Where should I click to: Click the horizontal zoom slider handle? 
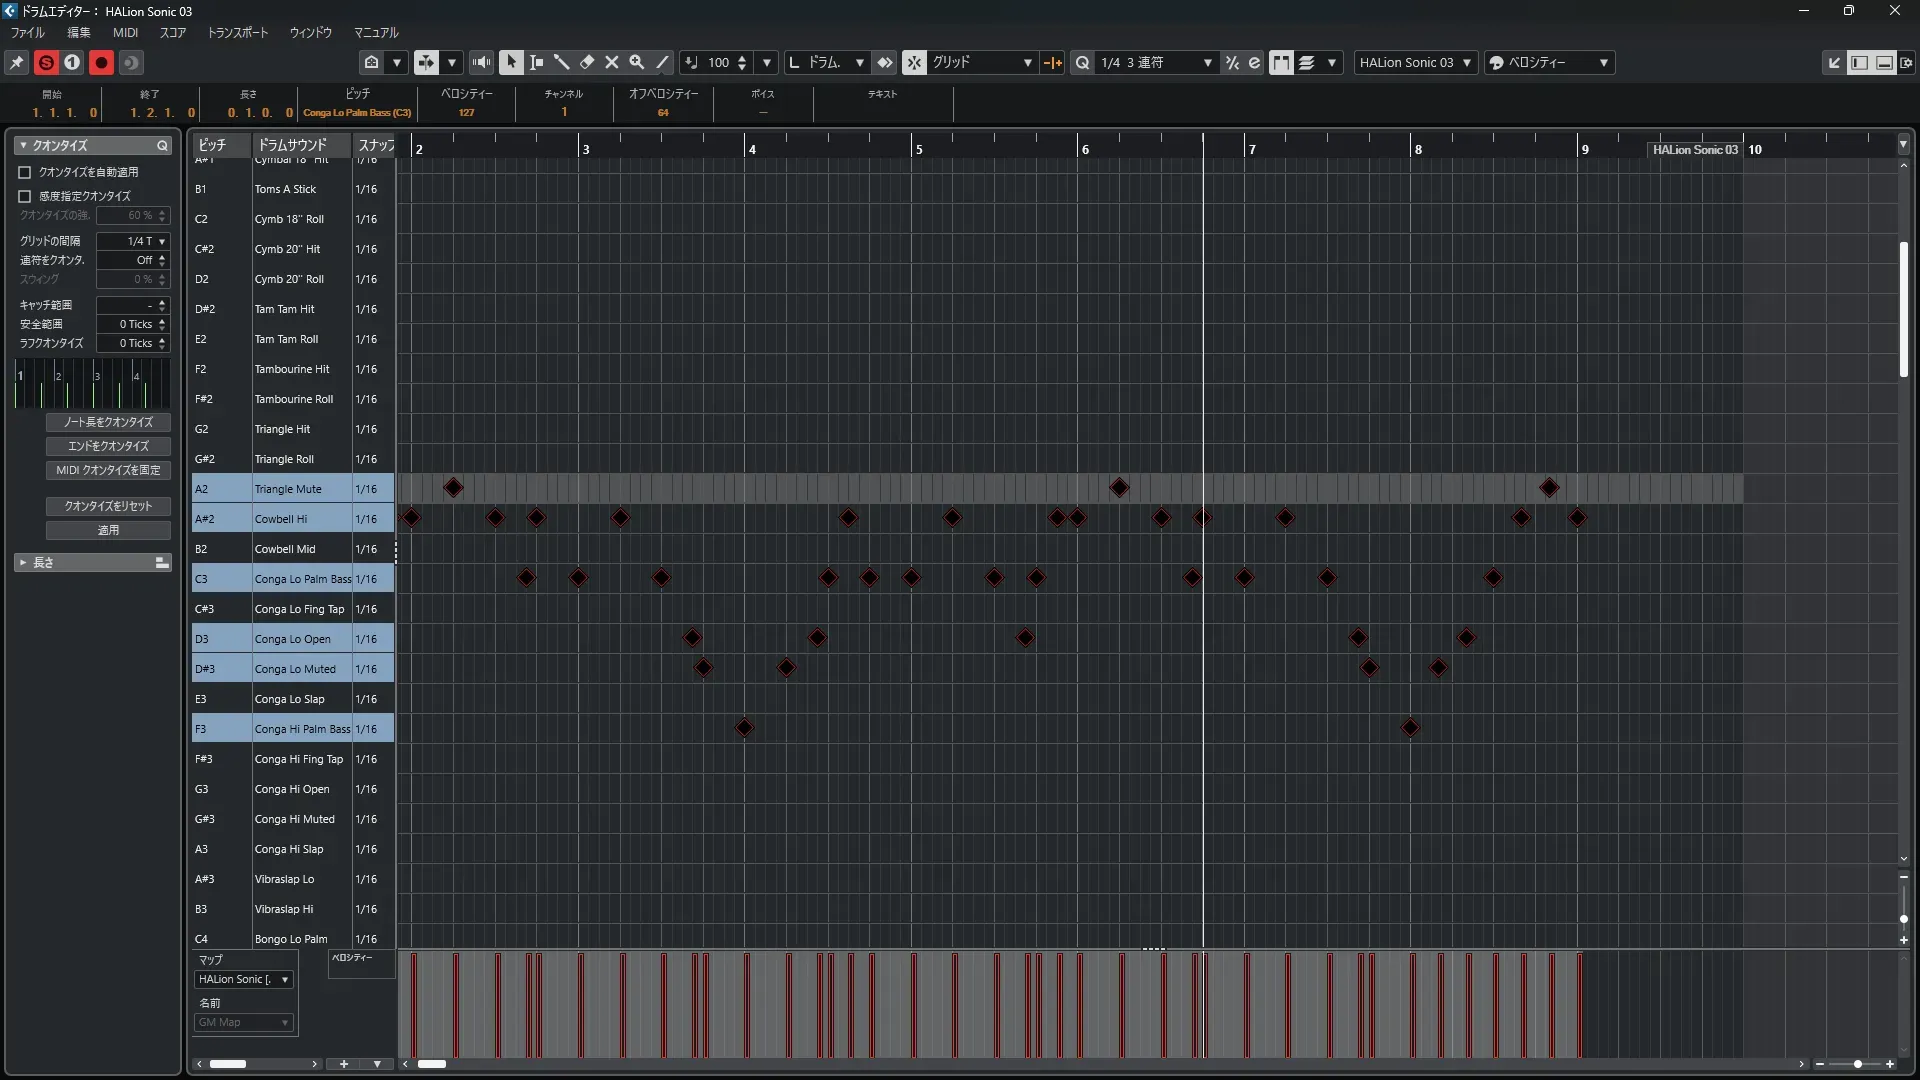tap(1857, 1064)
